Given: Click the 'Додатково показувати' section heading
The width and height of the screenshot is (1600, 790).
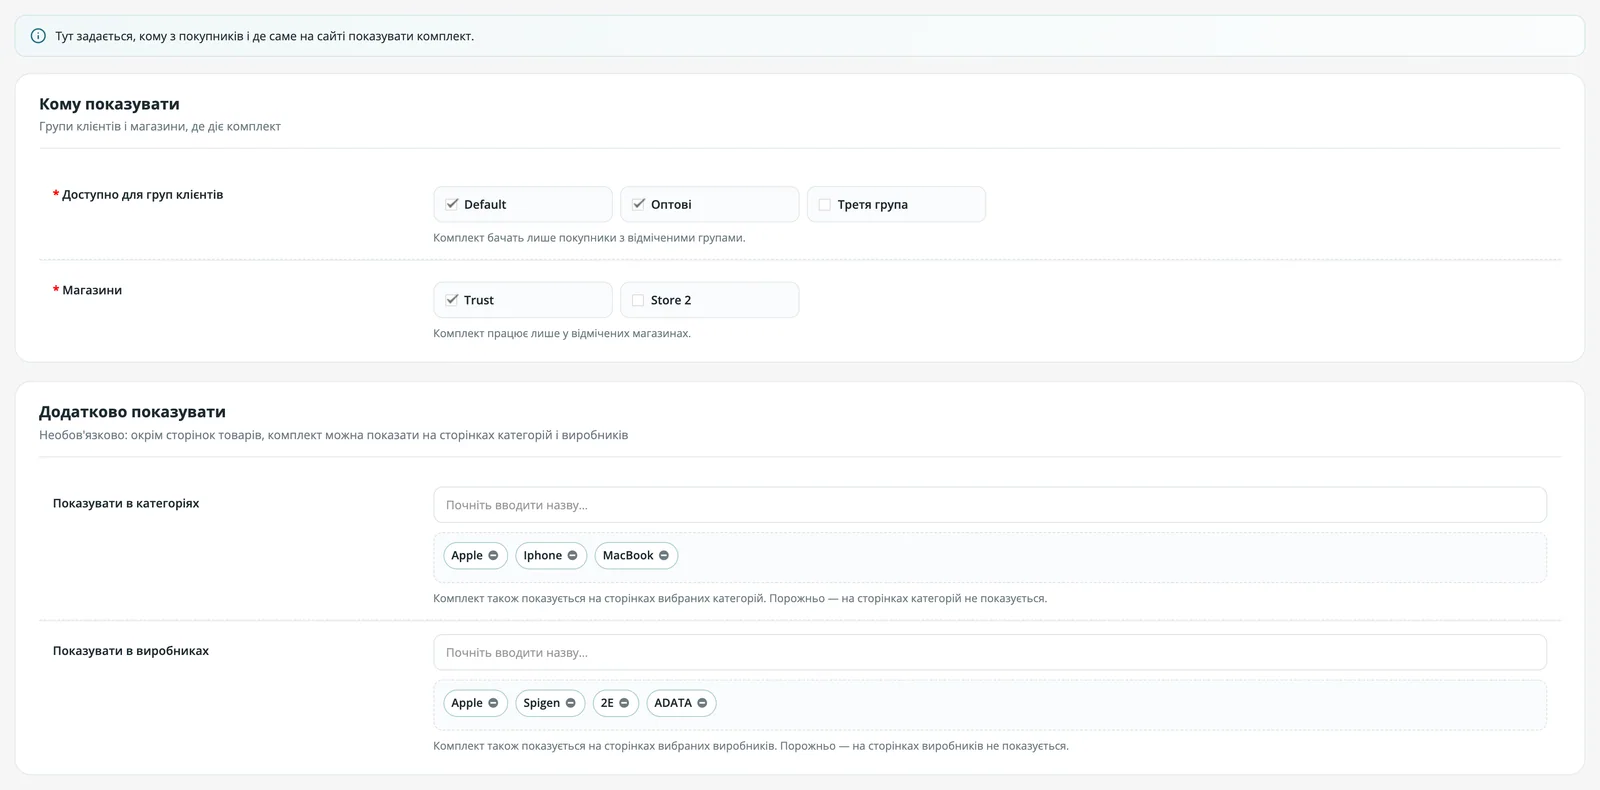Looking at the screenshot, I should tap(132, 412).
